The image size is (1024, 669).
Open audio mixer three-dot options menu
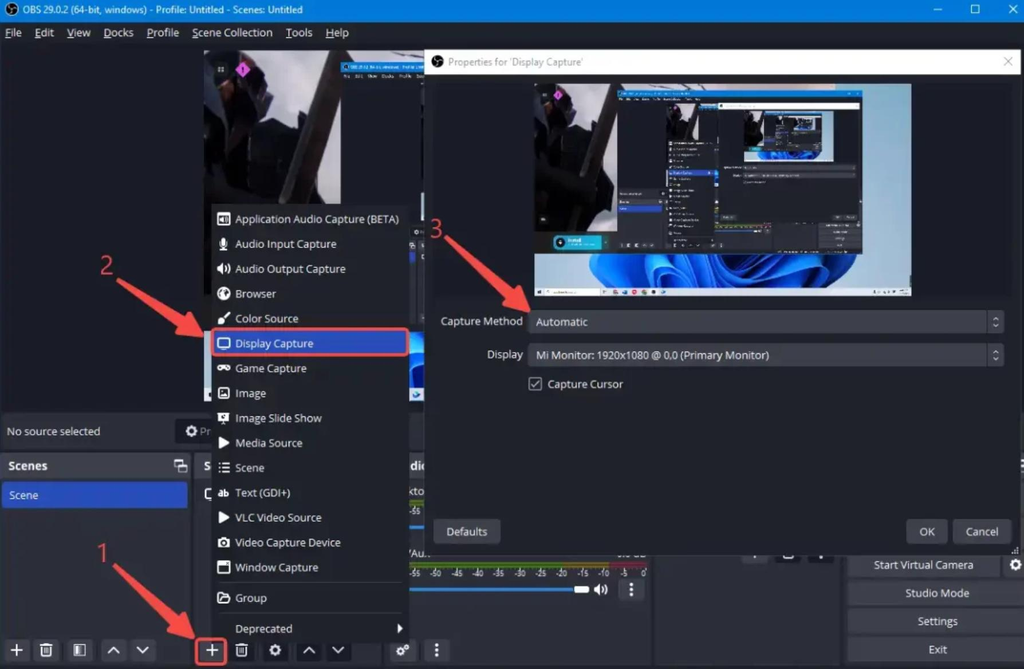[631, 589]
